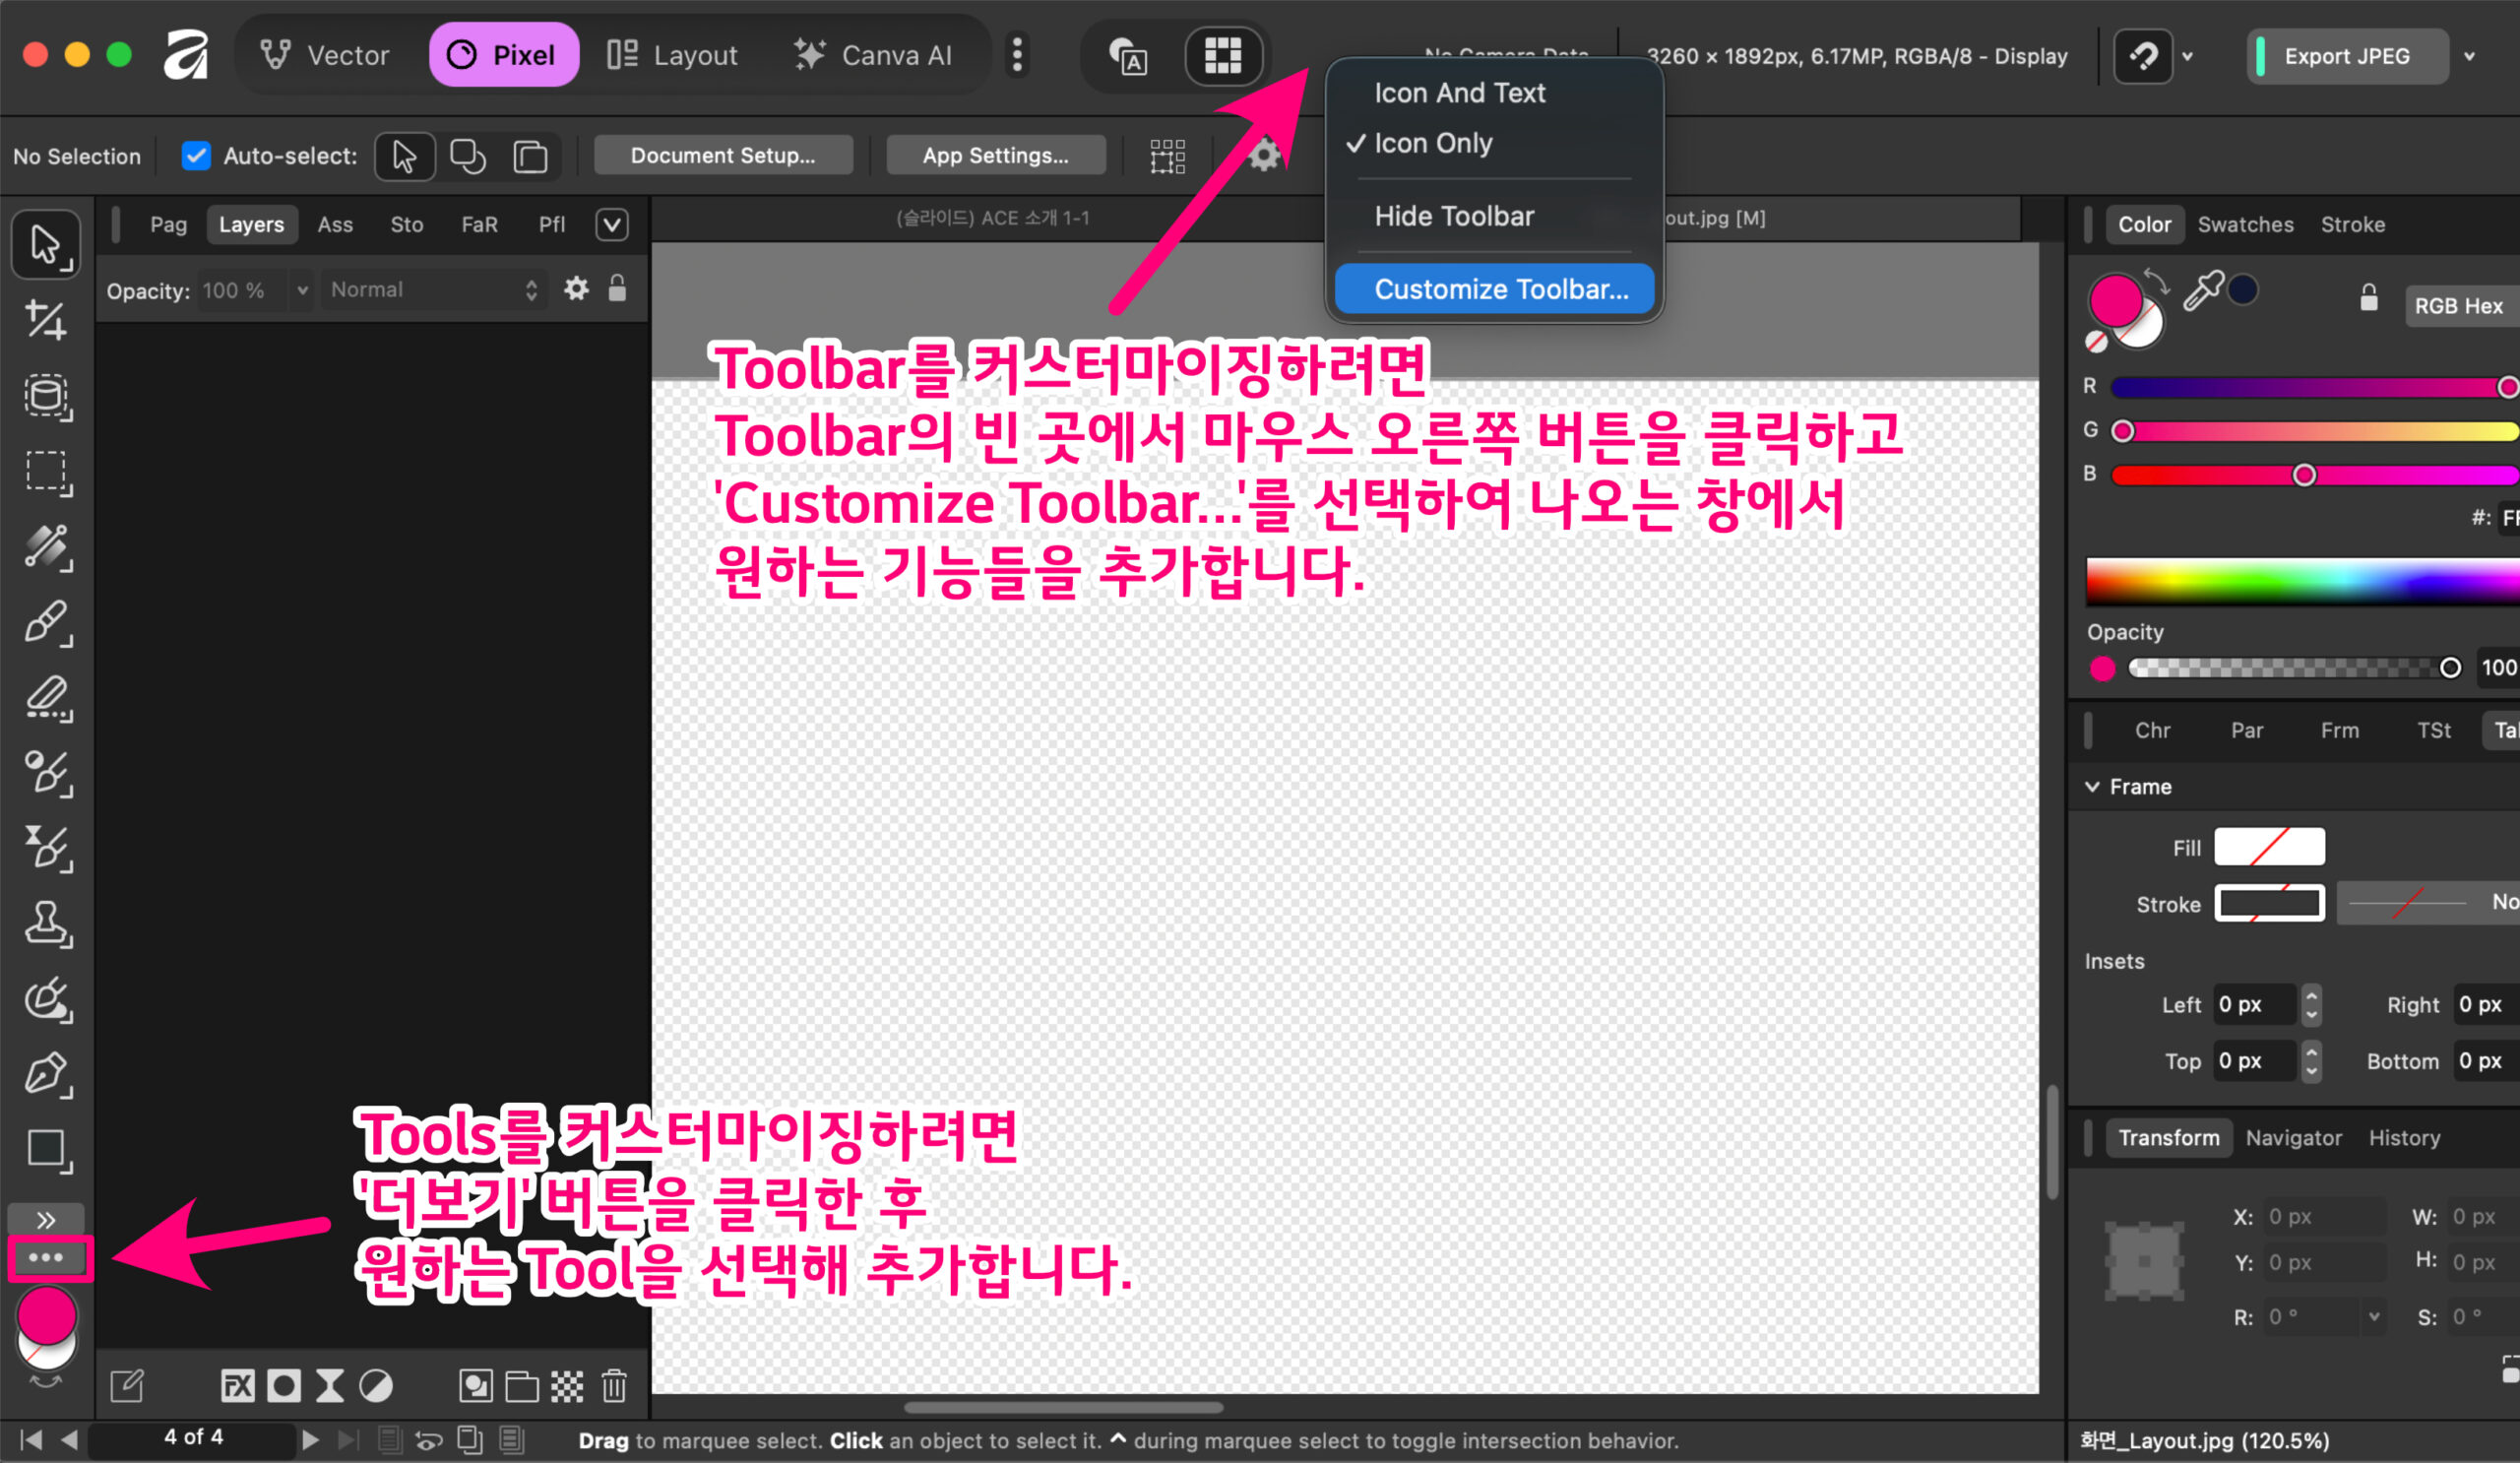2520x1463 pixels.
Task: Click the Left inset input field
Action: (x=2252, y=1005)
